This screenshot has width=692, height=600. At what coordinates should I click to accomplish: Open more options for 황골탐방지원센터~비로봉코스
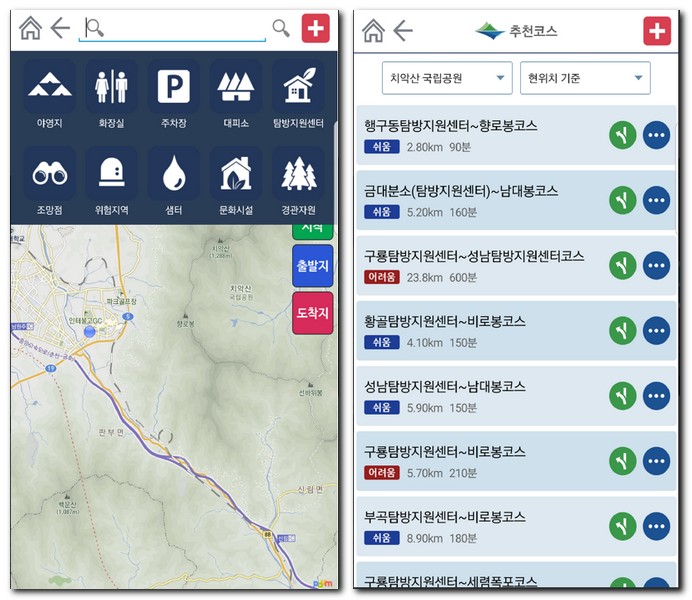tap(656, 330)
